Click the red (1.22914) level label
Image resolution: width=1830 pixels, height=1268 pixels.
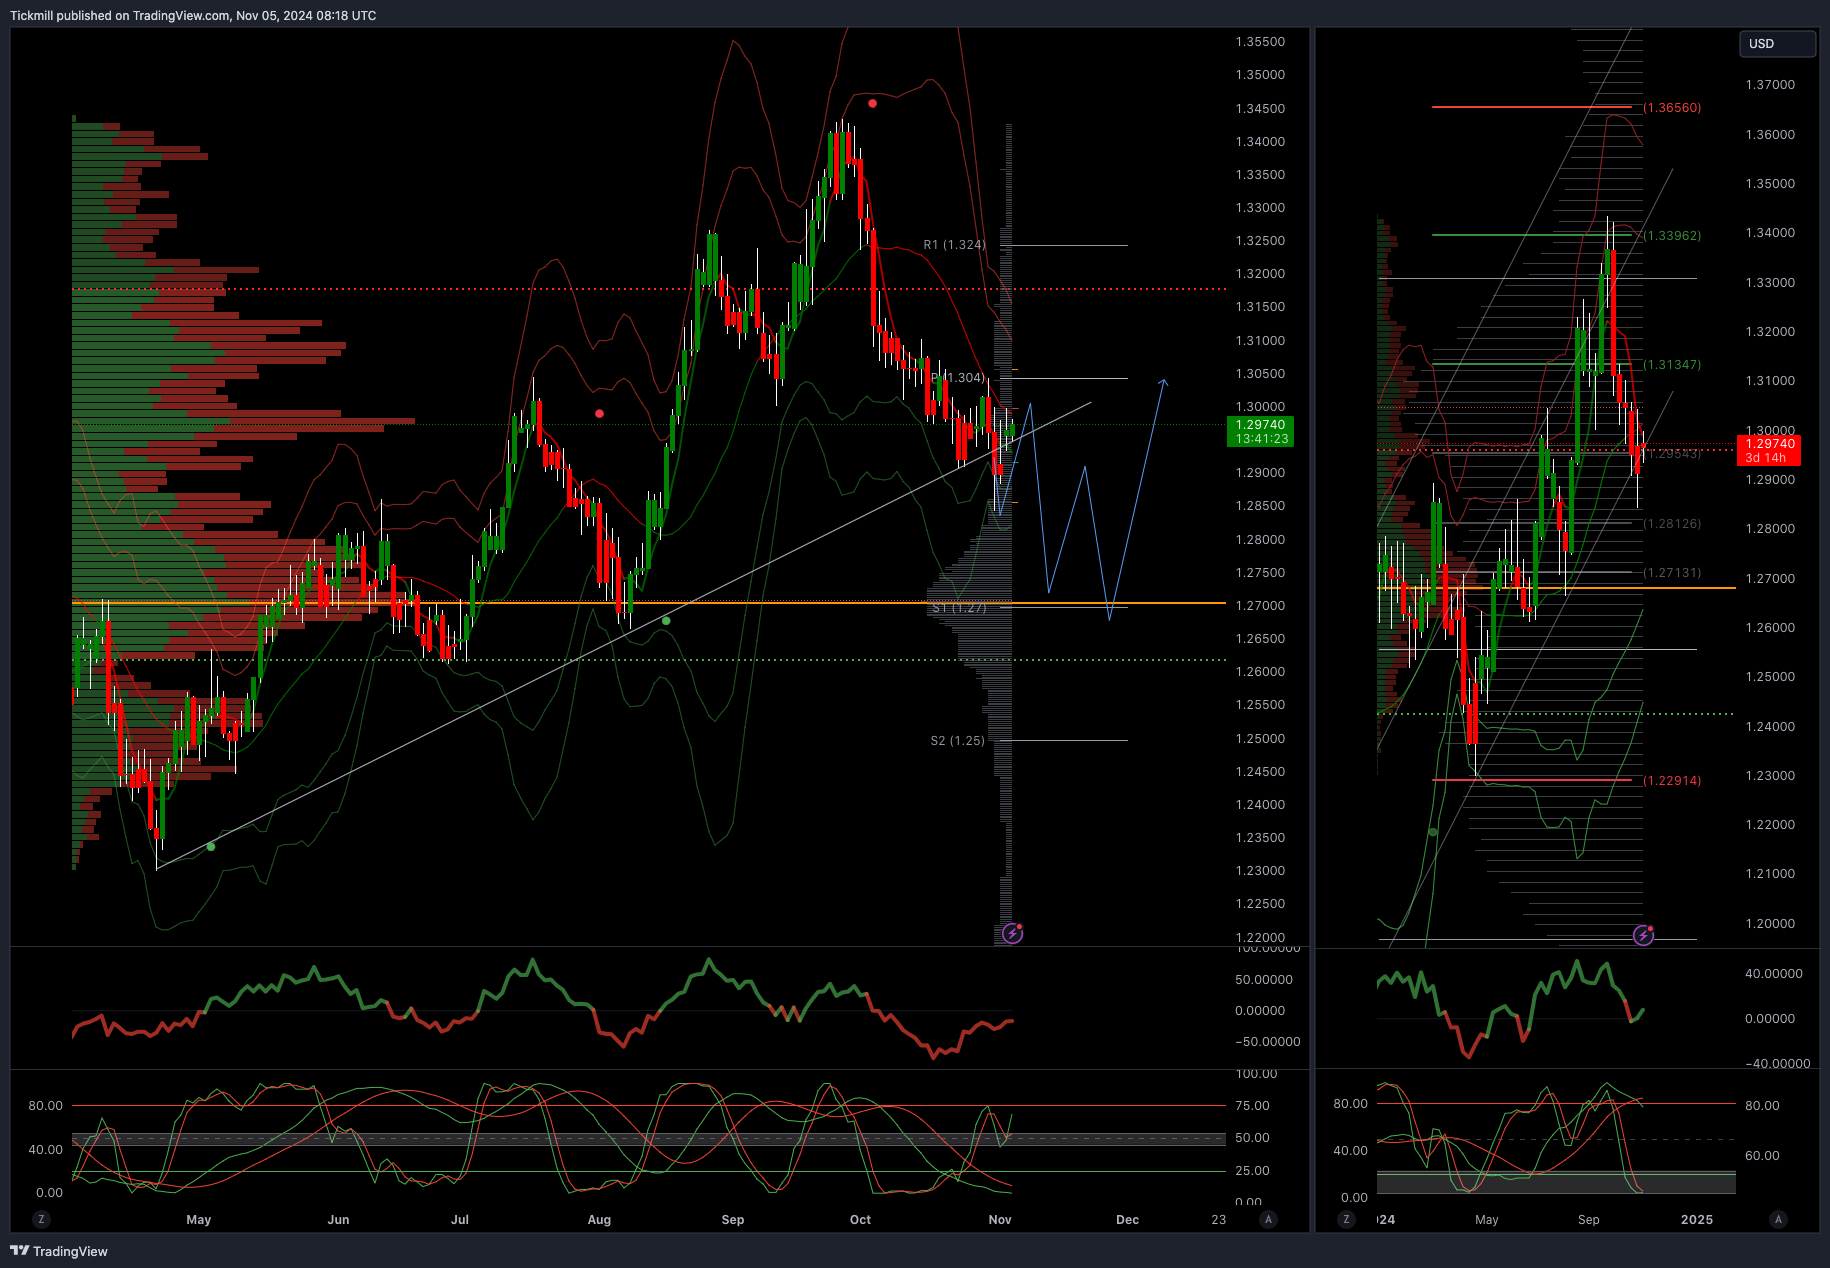click(1672, 781)
